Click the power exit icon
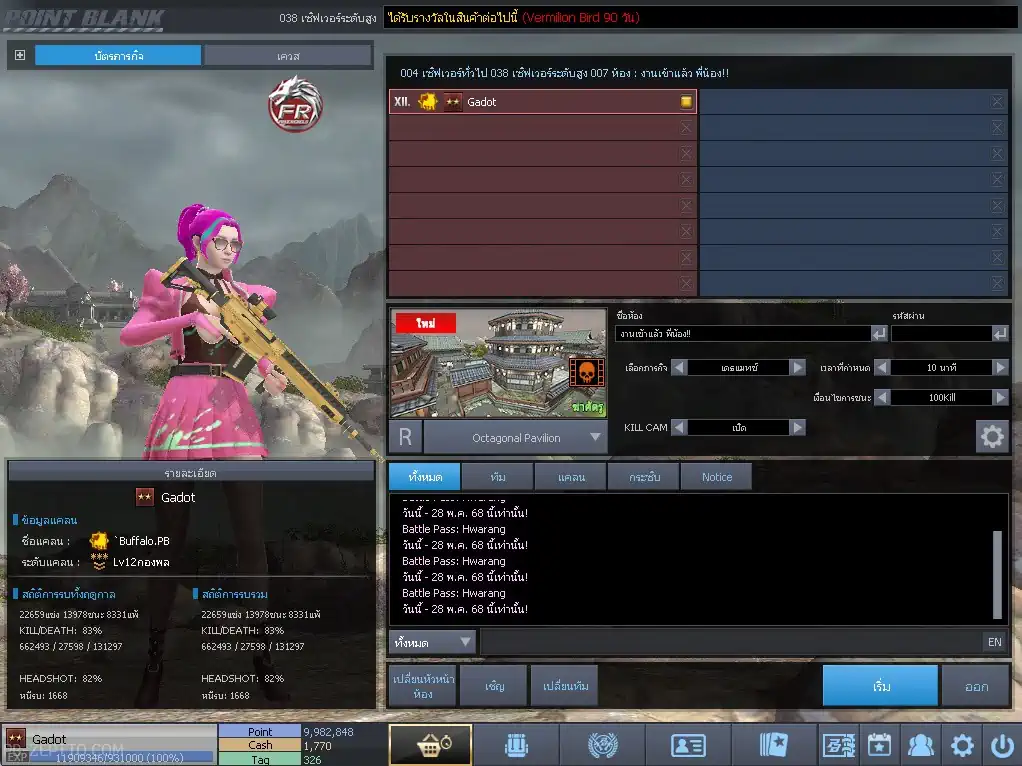 tap(1002, 744)
